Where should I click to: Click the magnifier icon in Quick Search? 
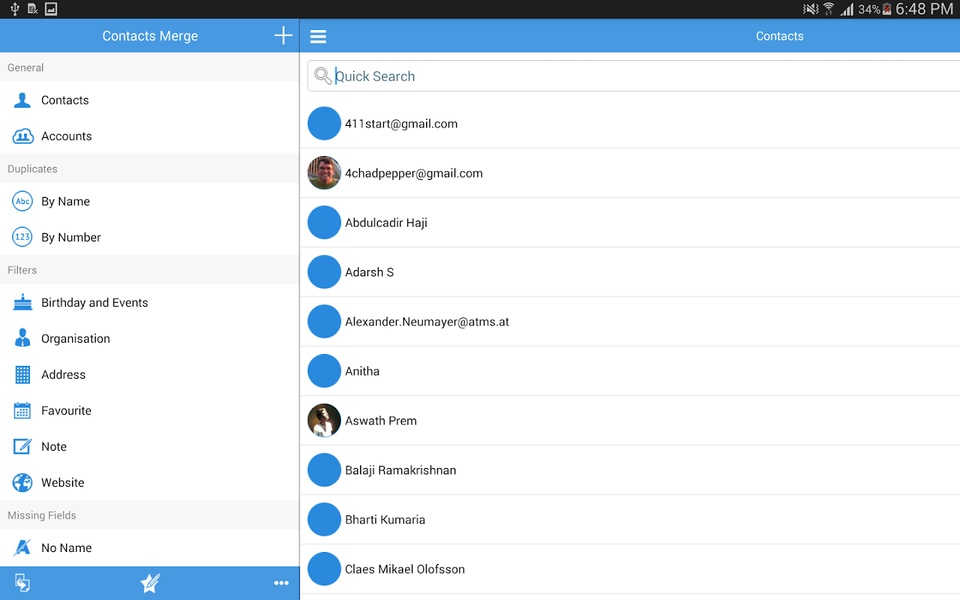coord(322,75)
